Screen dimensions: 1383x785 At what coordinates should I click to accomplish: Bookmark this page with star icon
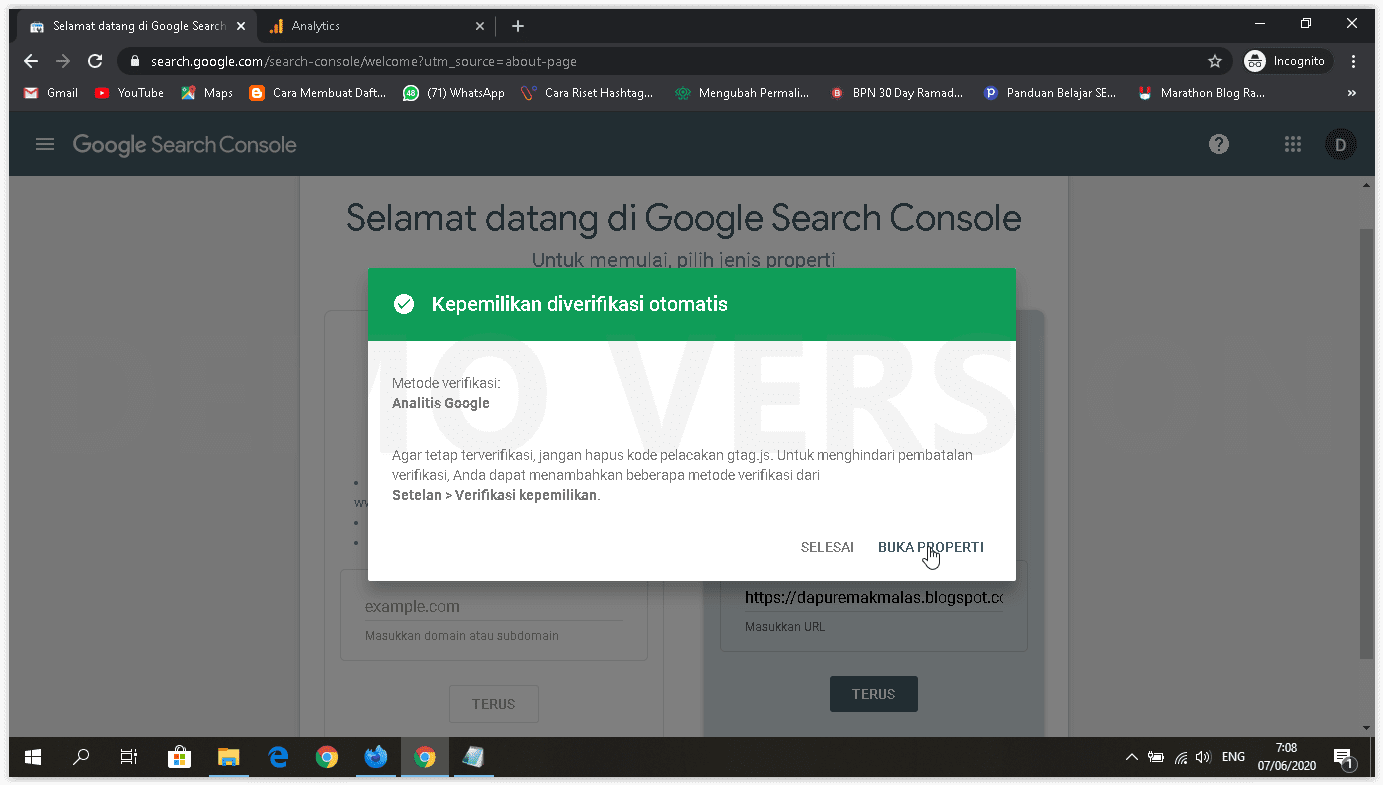point(1215,61)
